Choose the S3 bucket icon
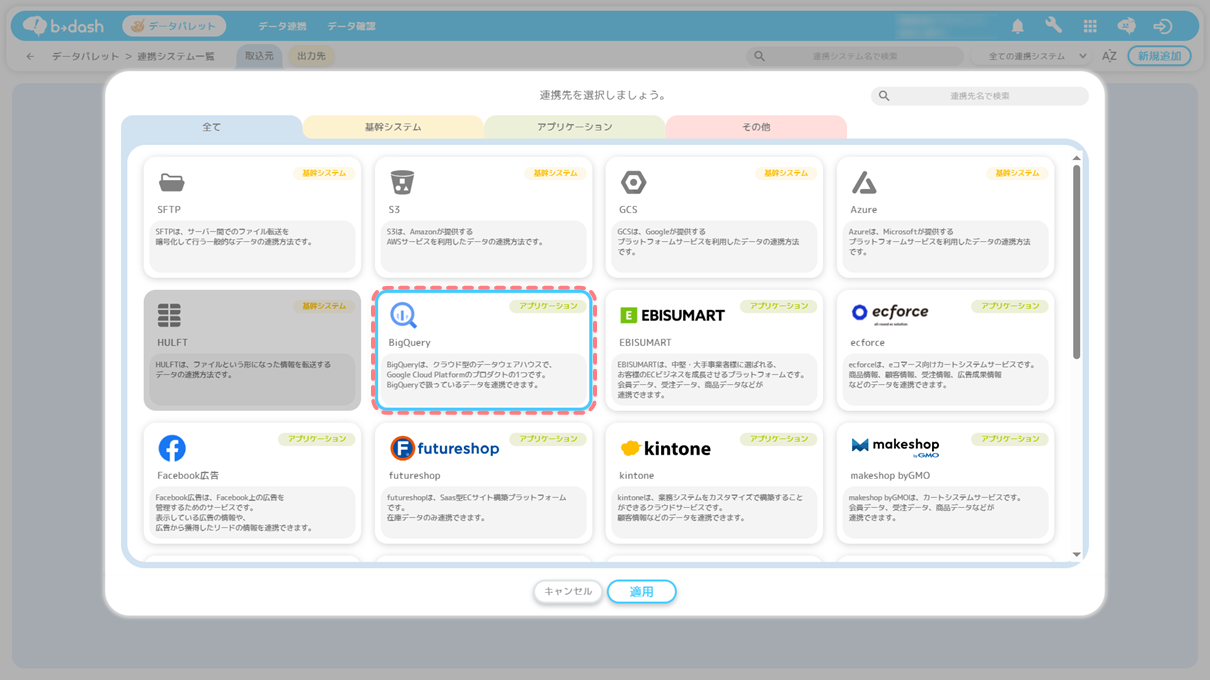 [x=402, y=182]
